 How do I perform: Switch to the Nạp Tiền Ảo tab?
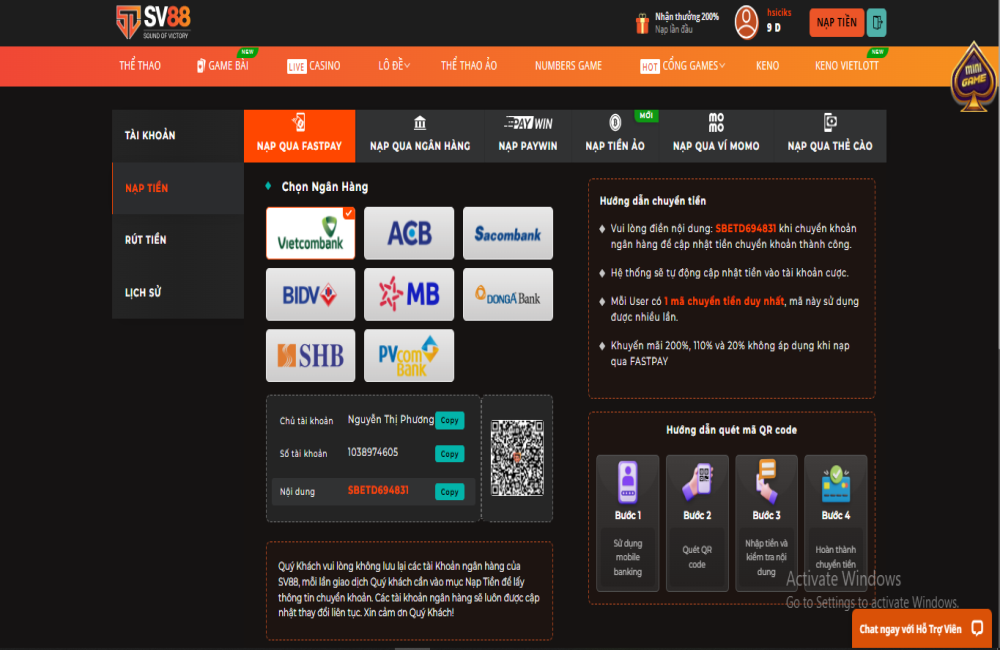pyautogui.click(x=615, y=136)
